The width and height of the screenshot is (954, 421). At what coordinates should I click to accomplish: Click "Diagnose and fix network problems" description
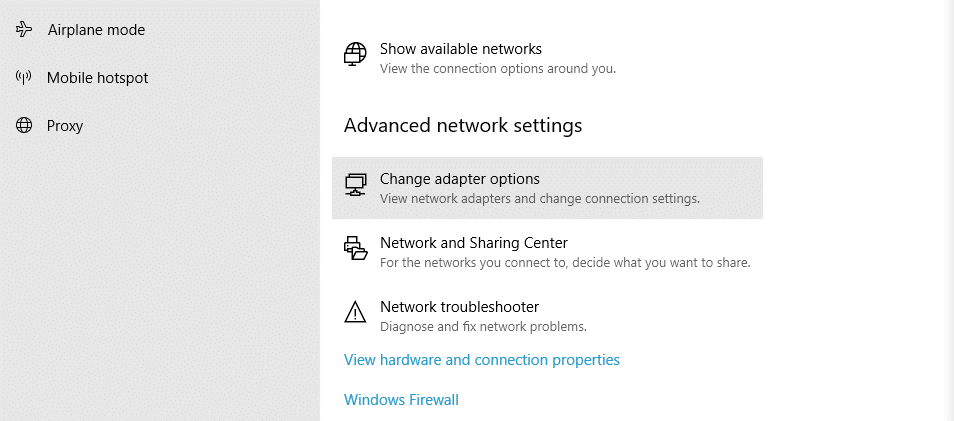click(x=482, y=326)
